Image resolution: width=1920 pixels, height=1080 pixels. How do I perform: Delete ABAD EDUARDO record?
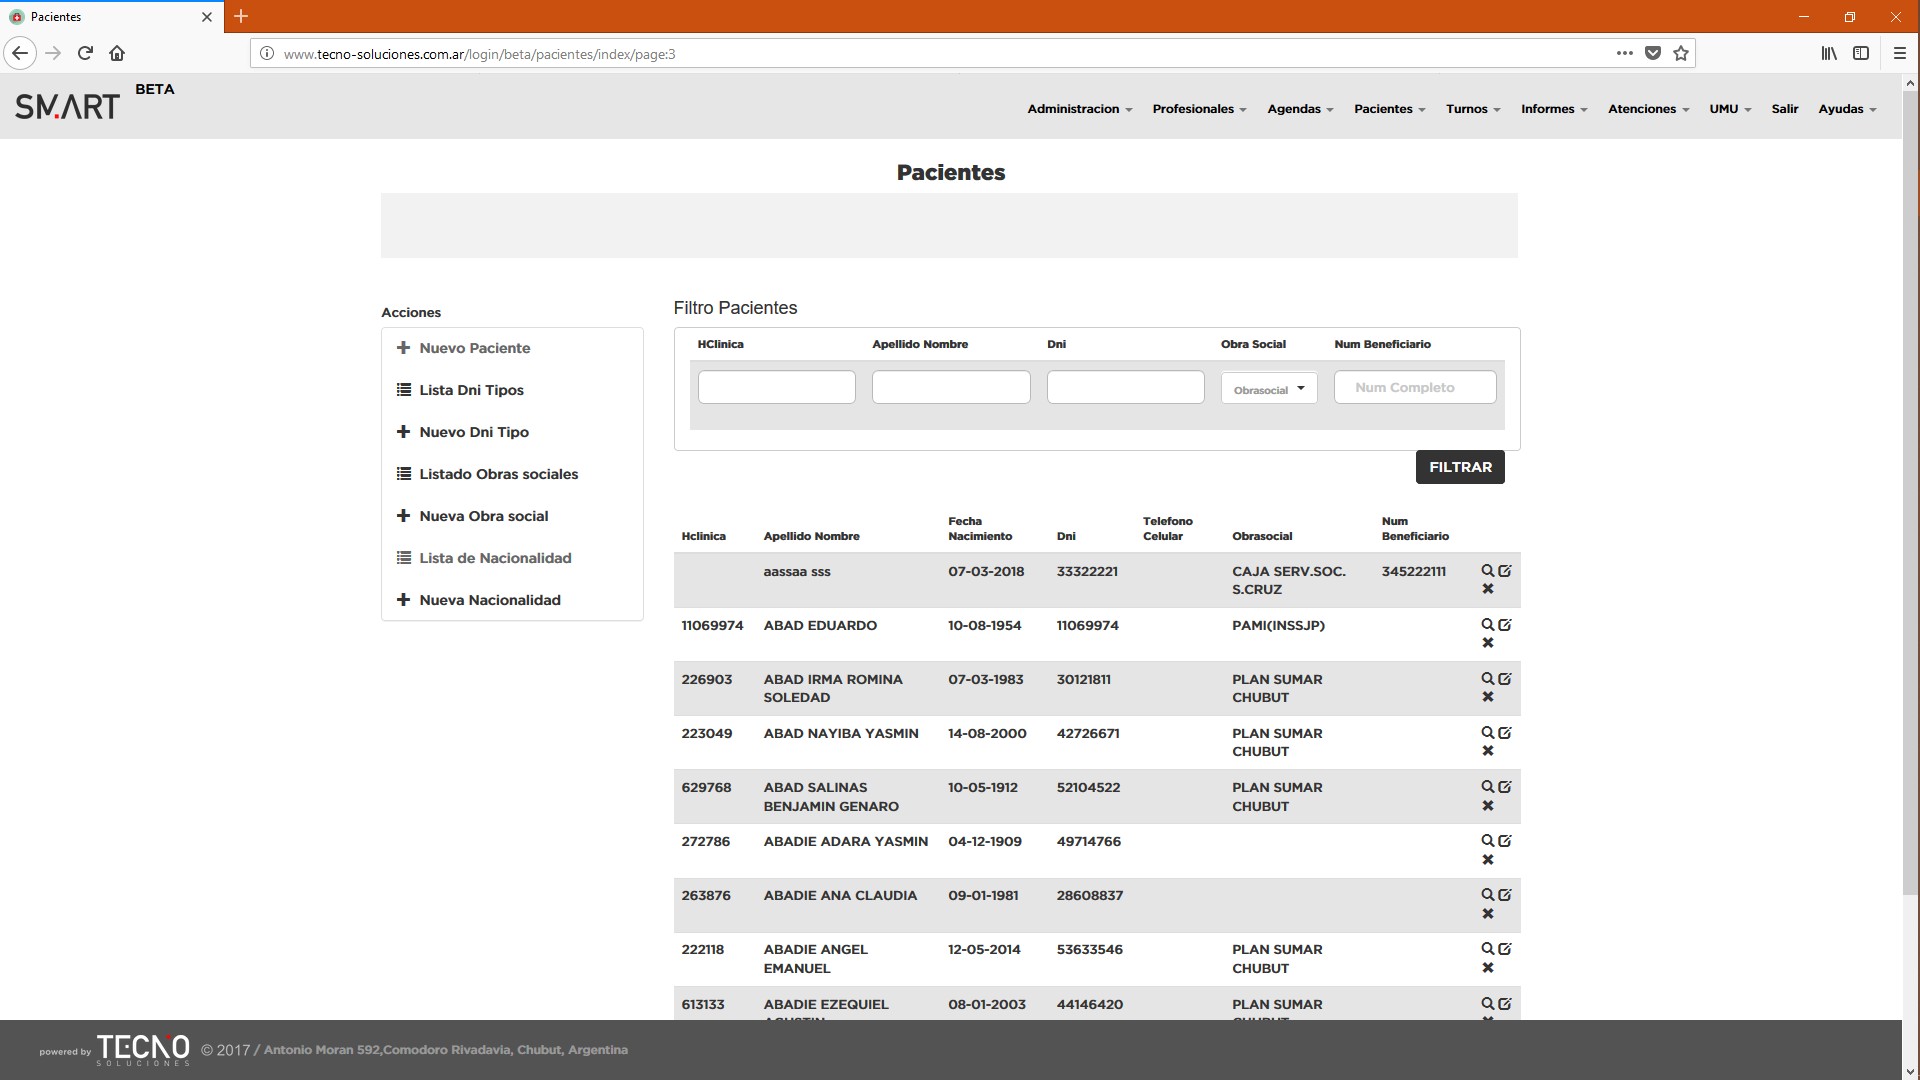tap(1488, 643)
